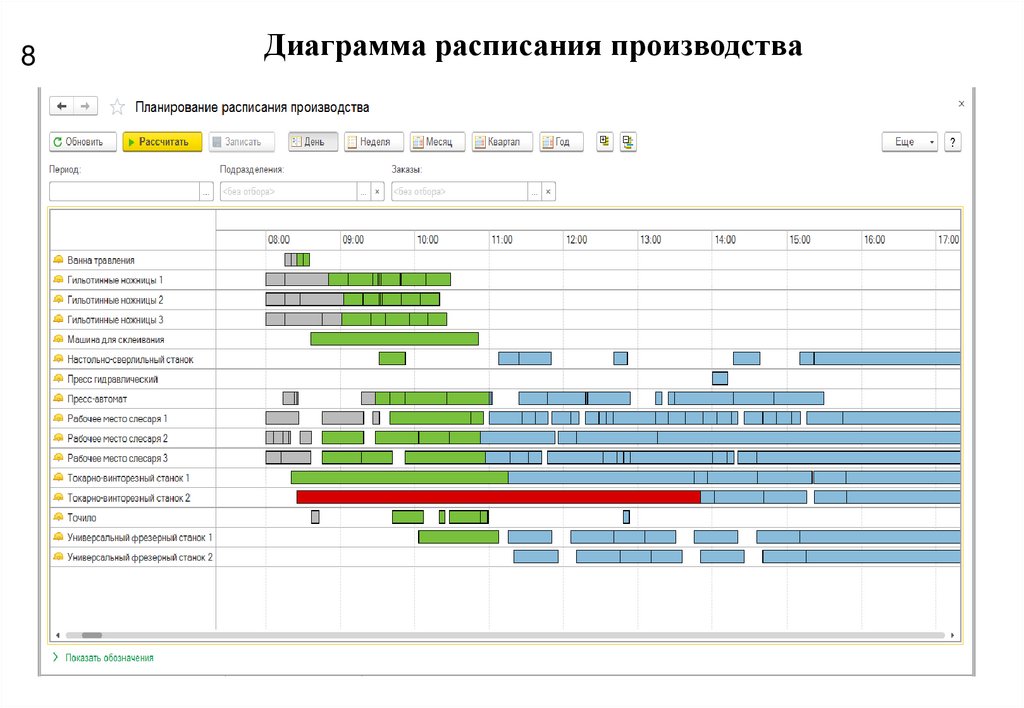
Task: Select the Гильотинные ножницы 1 row icon
Action: click(x=58, y=280)
